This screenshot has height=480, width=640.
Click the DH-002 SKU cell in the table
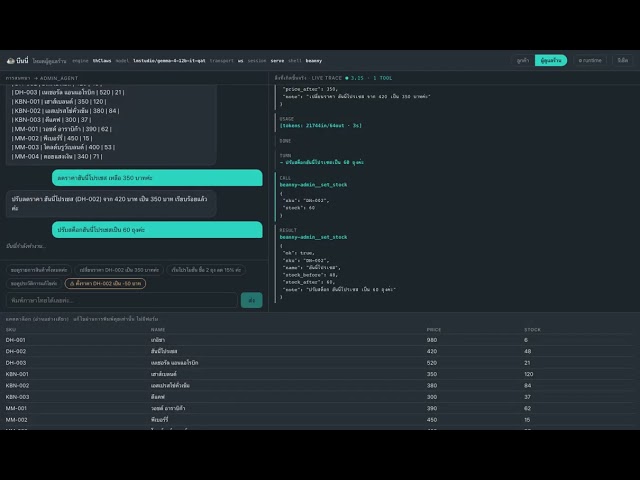tap(16, 351)
